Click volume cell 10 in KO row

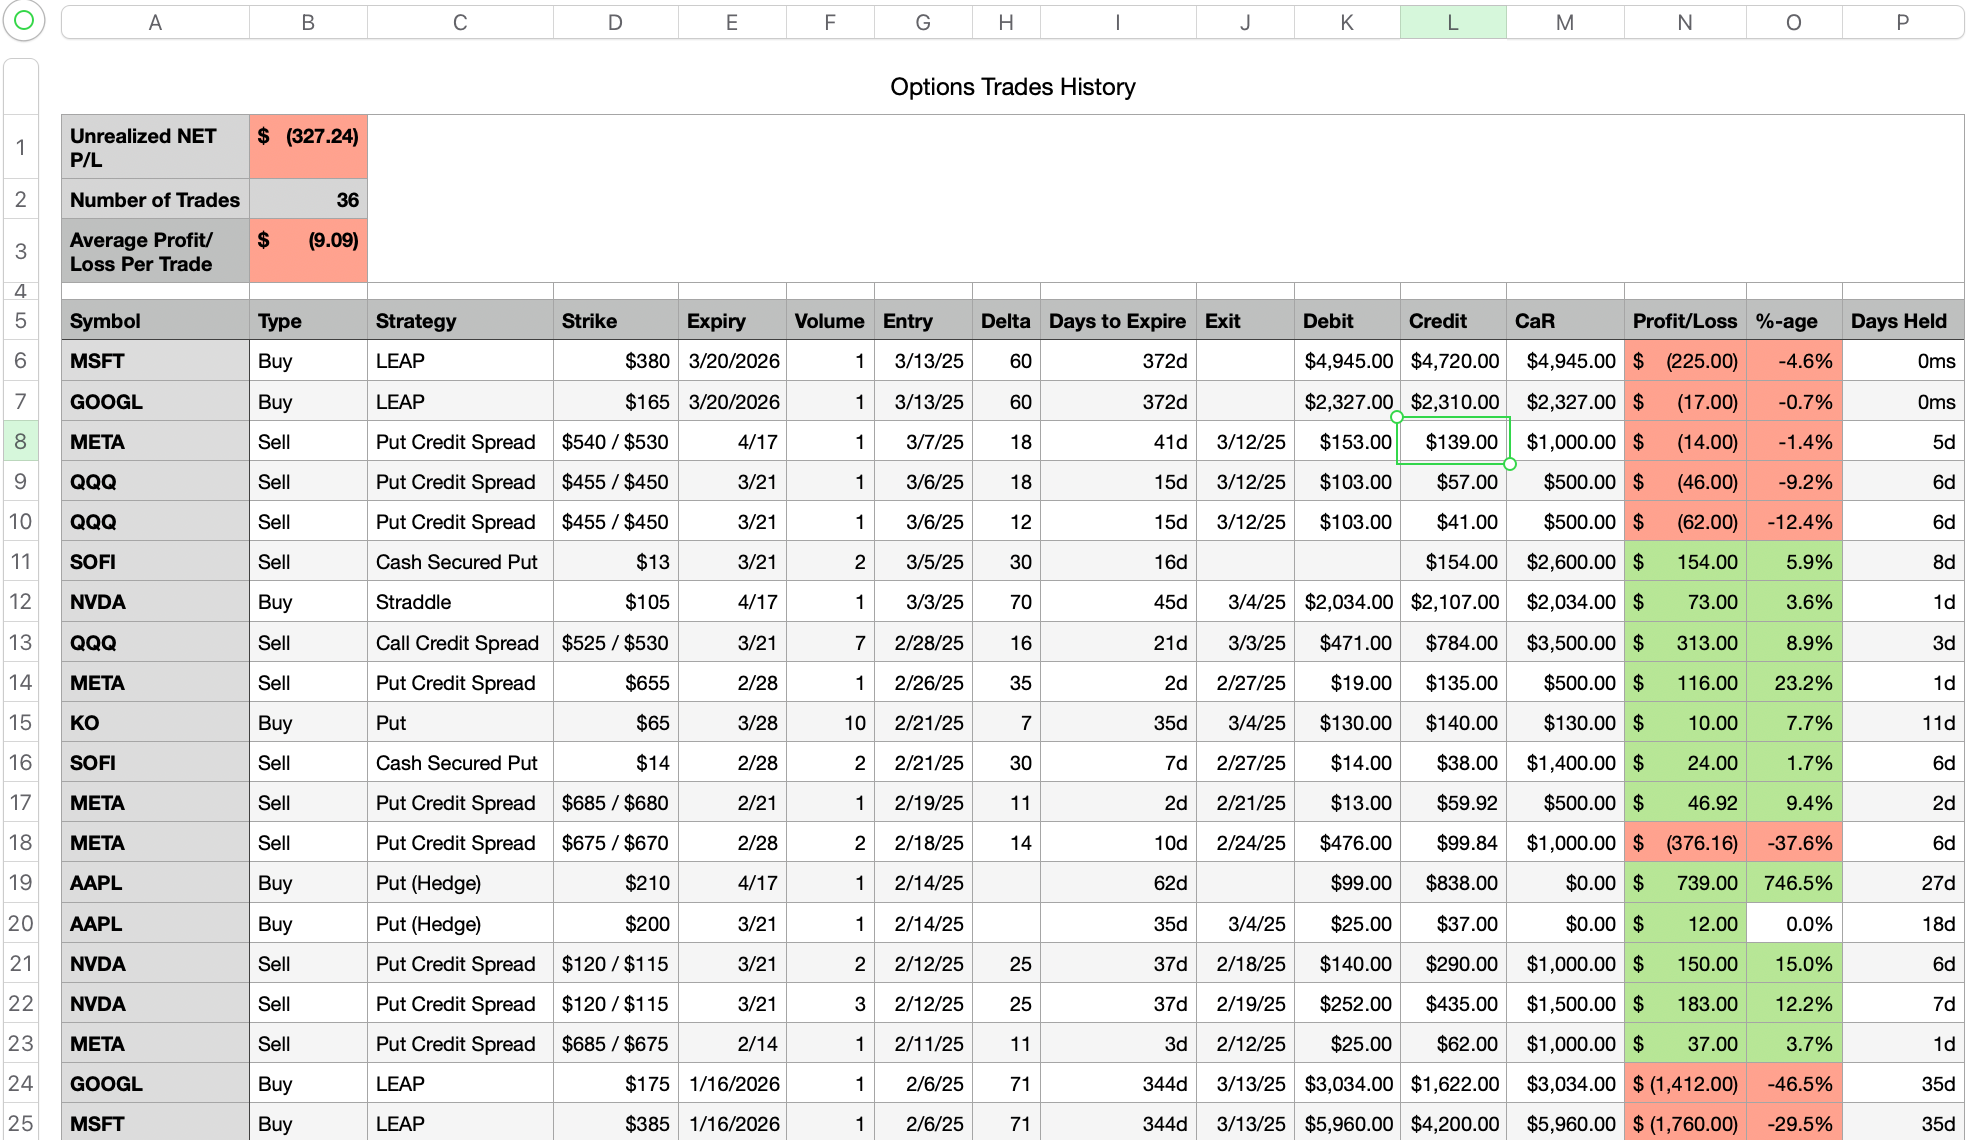[x=830, y=722]
